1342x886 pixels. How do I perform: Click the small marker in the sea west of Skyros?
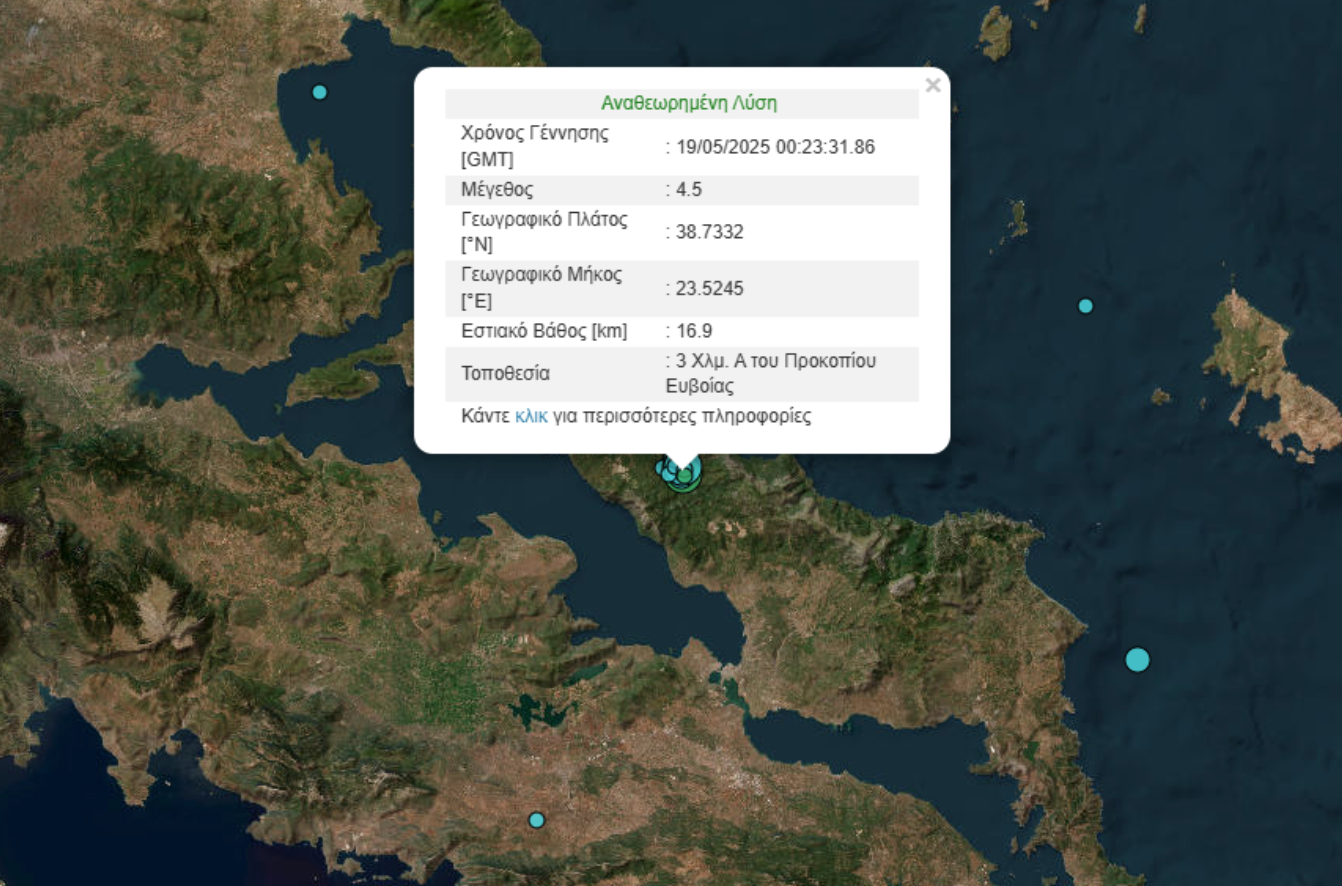(1085, 306)
